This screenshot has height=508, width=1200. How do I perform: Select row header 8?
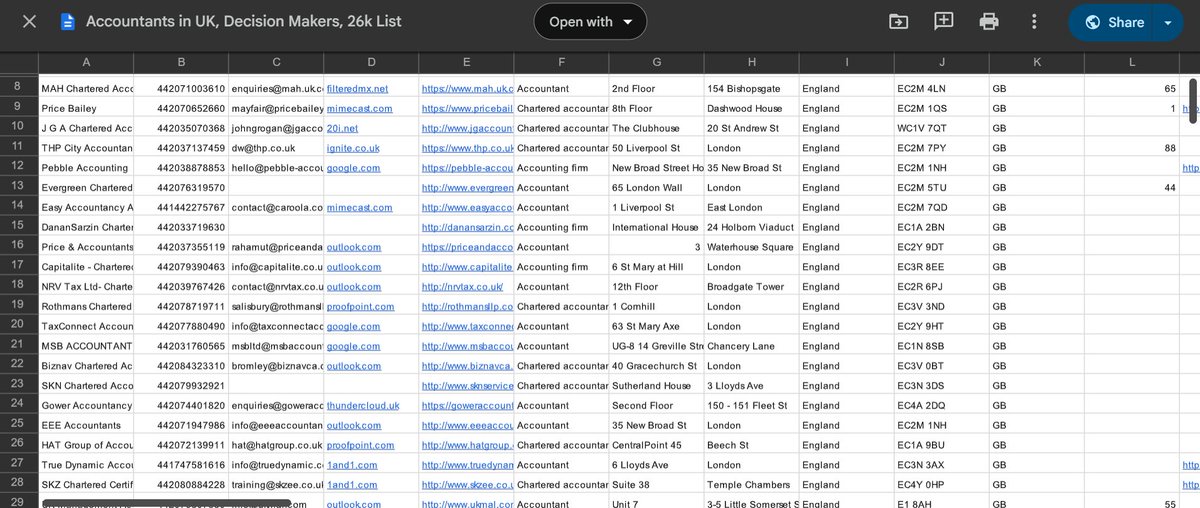18,88
